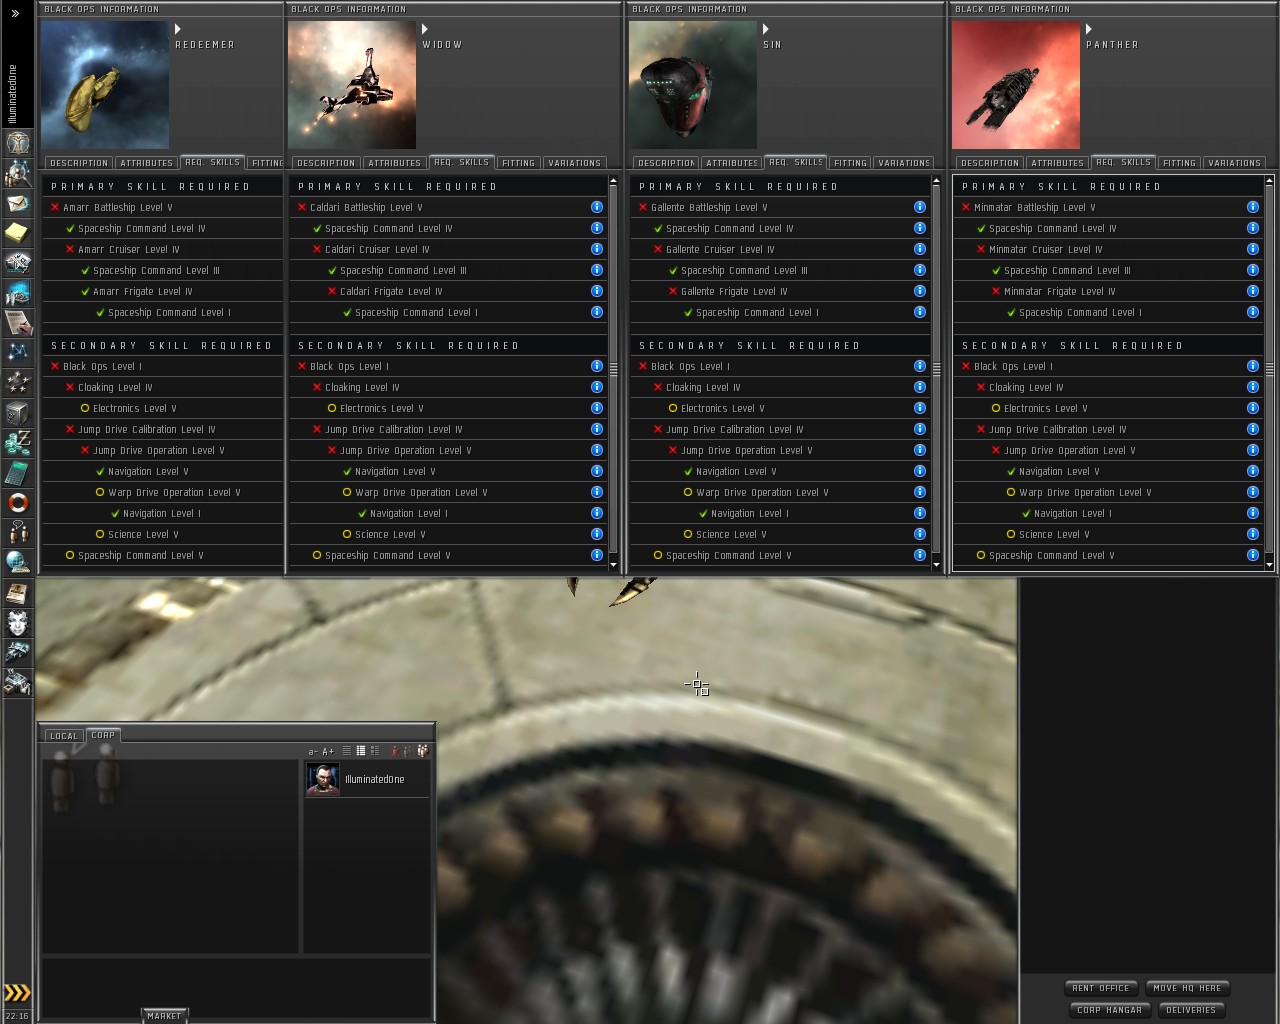Toggle the dimmed middle member-list icon in chat
1280x1024 pixels.
tap(408, 751)
